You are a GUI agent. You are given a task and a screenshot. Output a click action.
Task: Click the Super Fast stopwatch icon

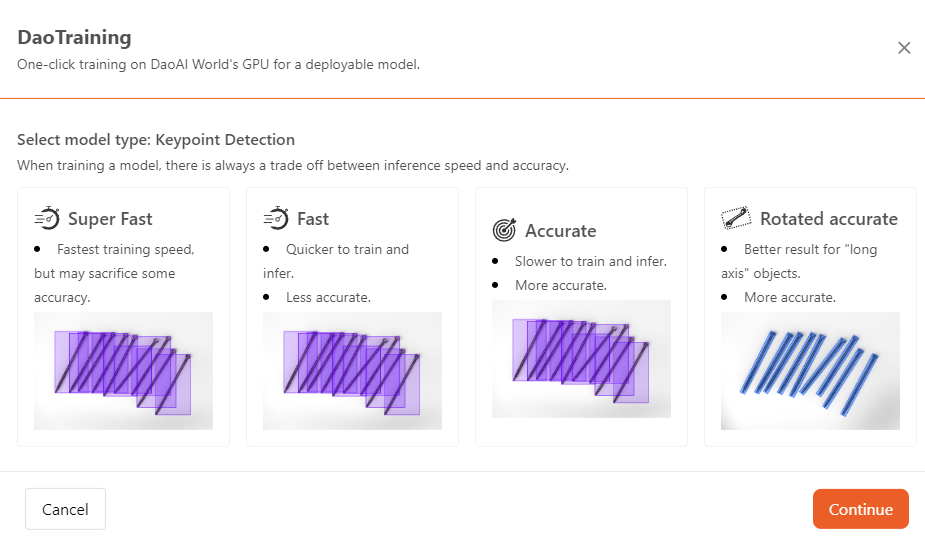pos(47,218)
